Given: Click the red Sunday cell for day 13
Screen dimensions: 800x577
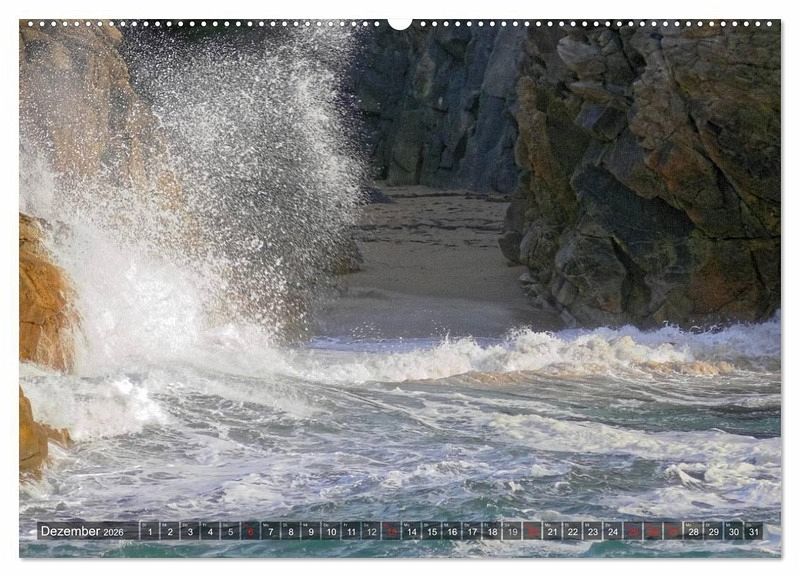Looking at the screenshot, I should 391,531.
